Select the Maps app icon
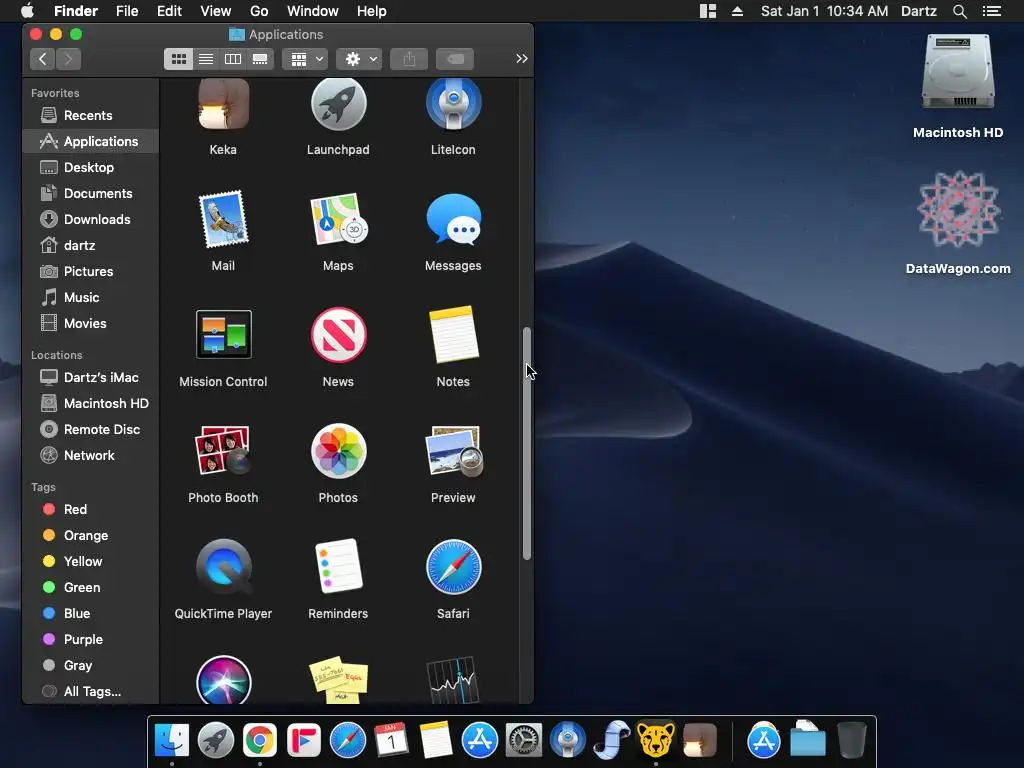 (338, 219)
